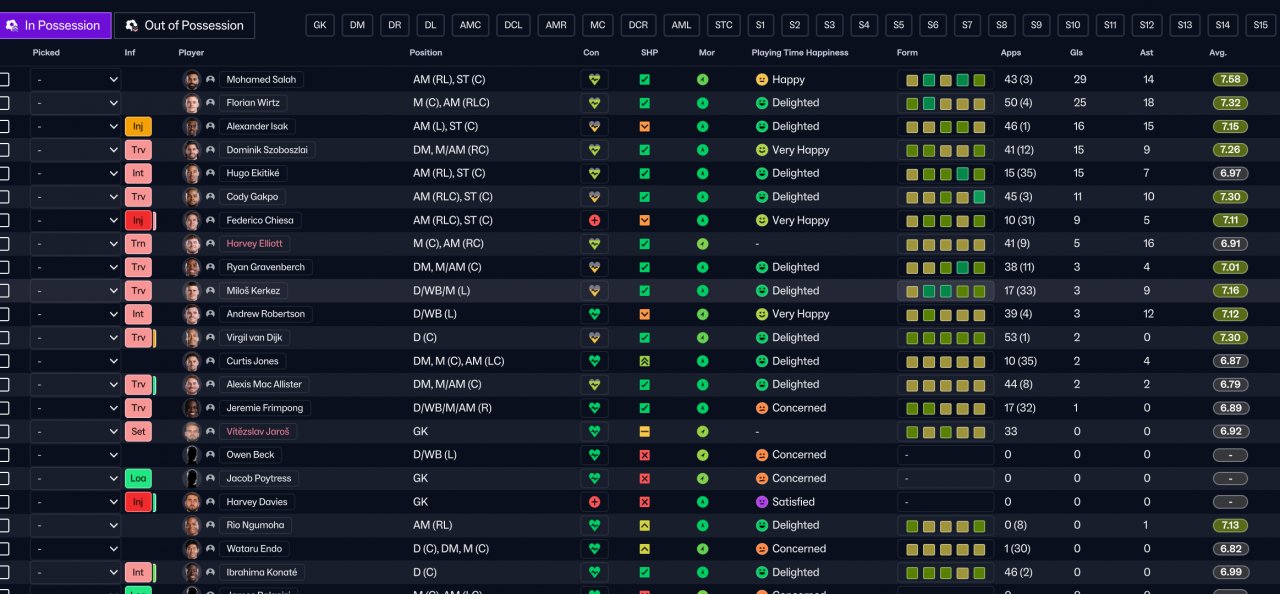
Task: Open Harvey Elliott's player name link
Action: (254, 243)
